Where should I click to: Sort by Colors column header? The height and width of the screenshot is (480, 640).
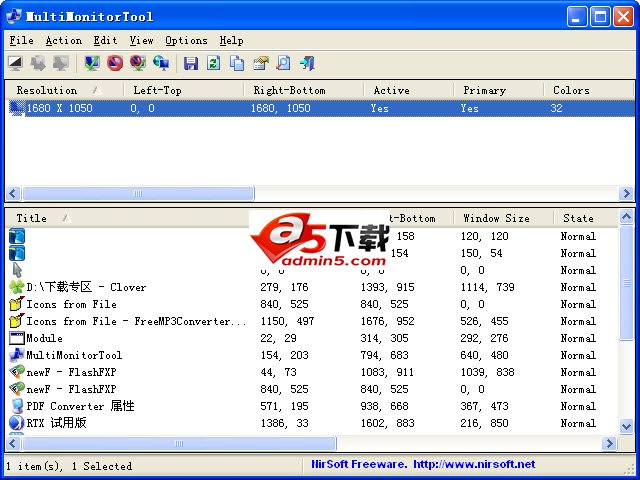click(x=589, y=90)
